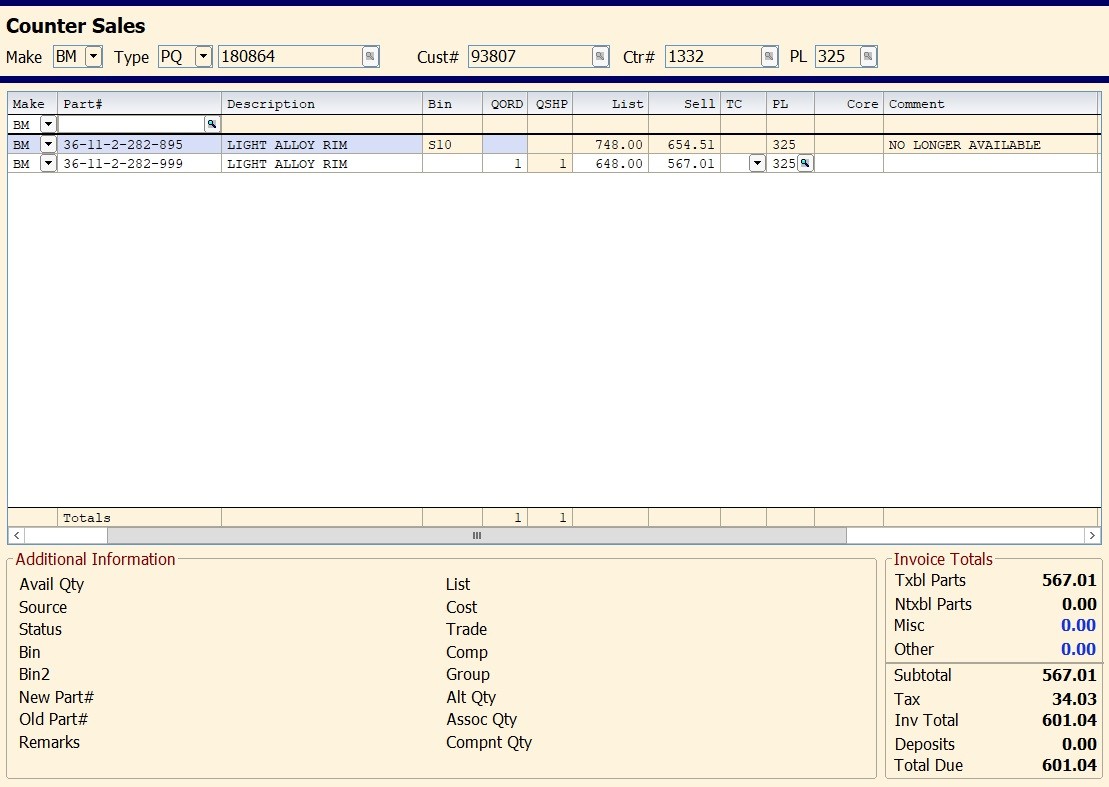The image size is (1109, 787).
Task: Click the Inv Total amount 601.04
Action: [x=1069, y=720]
